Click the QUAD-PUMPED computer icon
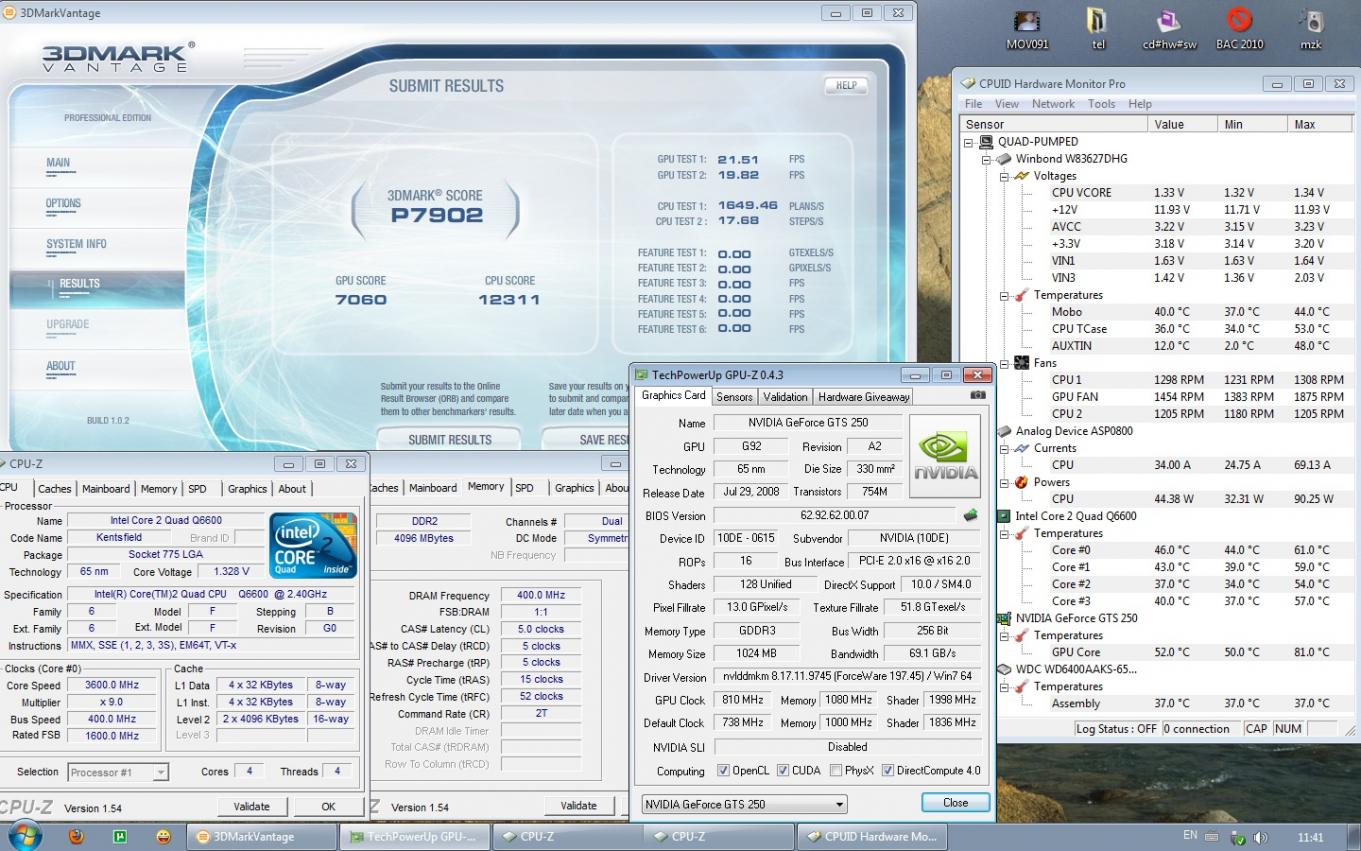This screenshot has width=1361, height=851. click(986, 142)
